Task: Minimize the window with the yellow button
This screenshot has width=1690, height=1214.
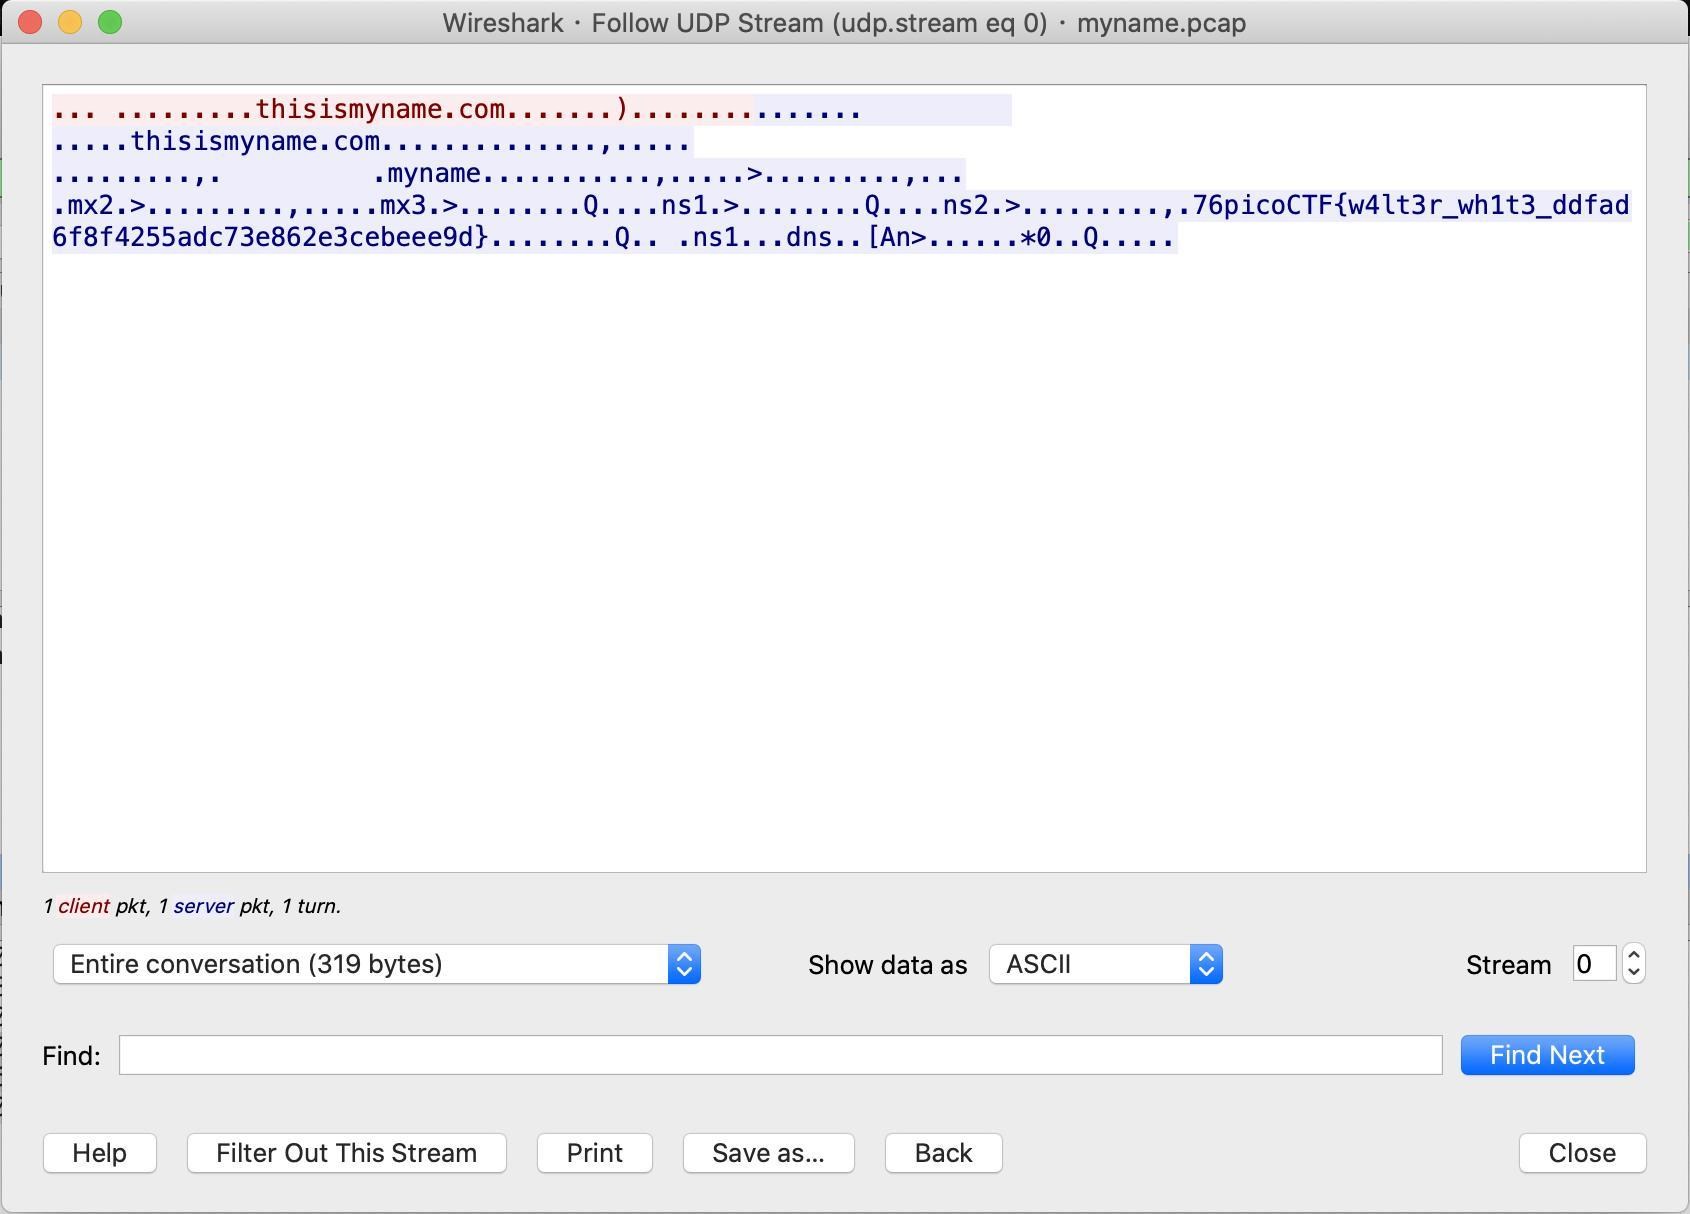Action: pyautogui.click(x=70, y=22)
